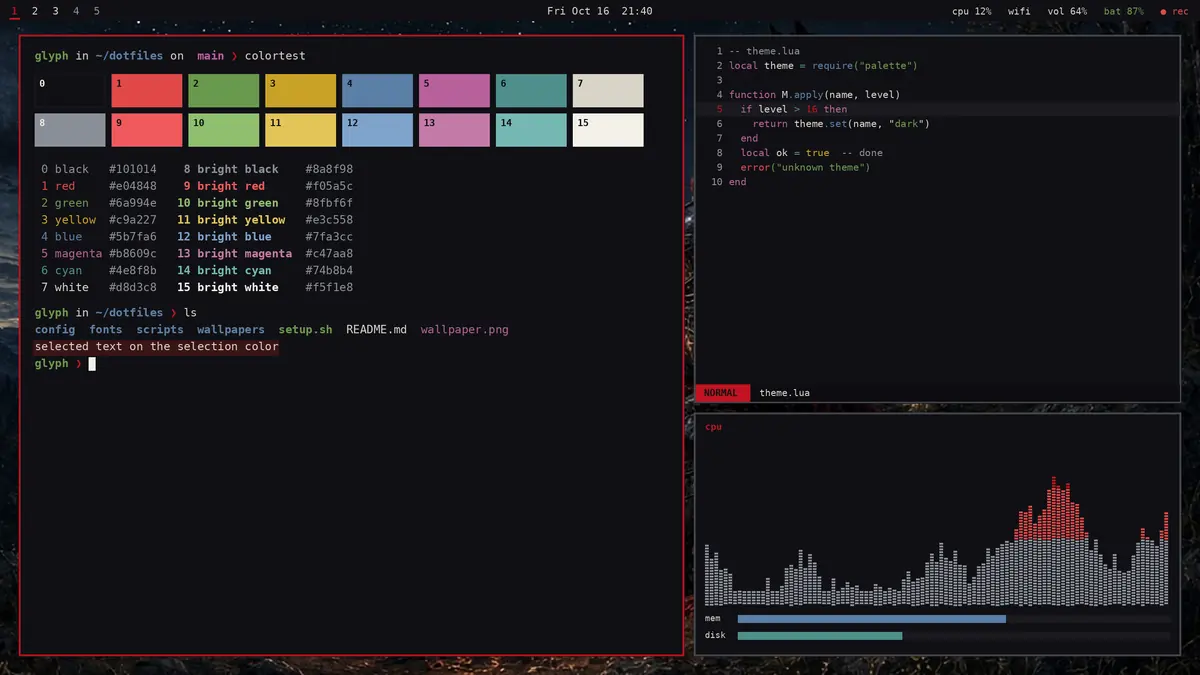
Task: Click editor line 2 with require("palette")
Action: (823, 66)
